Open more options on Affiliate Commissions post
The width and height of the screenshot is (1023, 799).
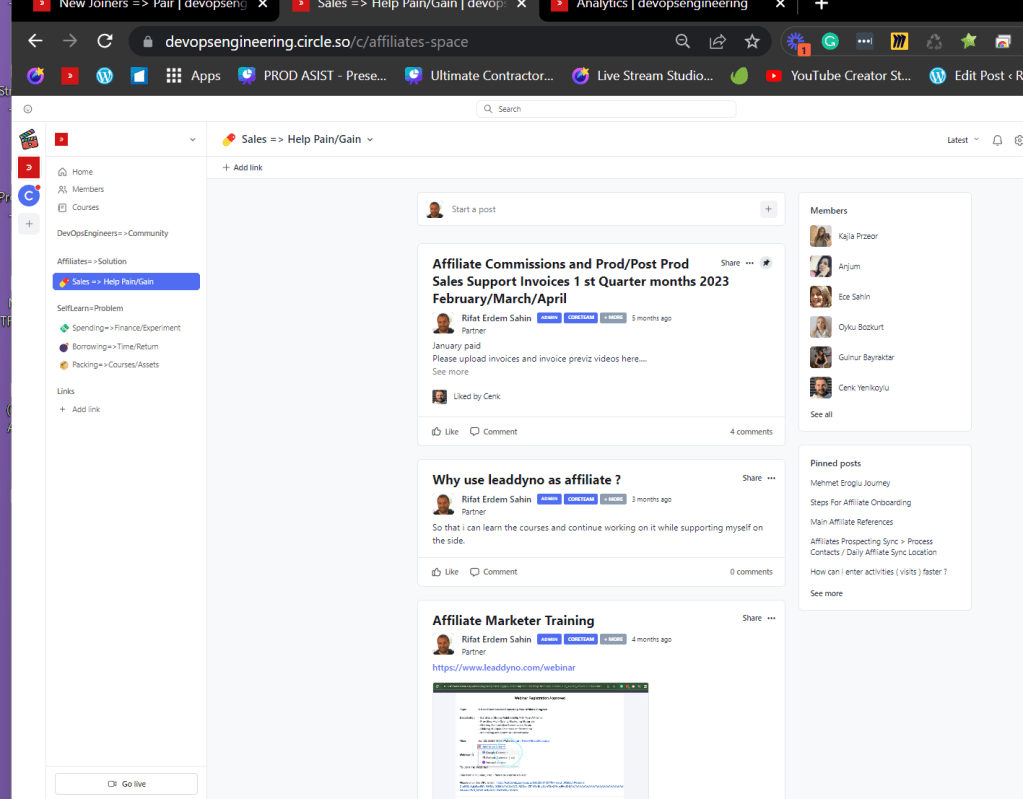pyautogui.click(x=750, y=263)
